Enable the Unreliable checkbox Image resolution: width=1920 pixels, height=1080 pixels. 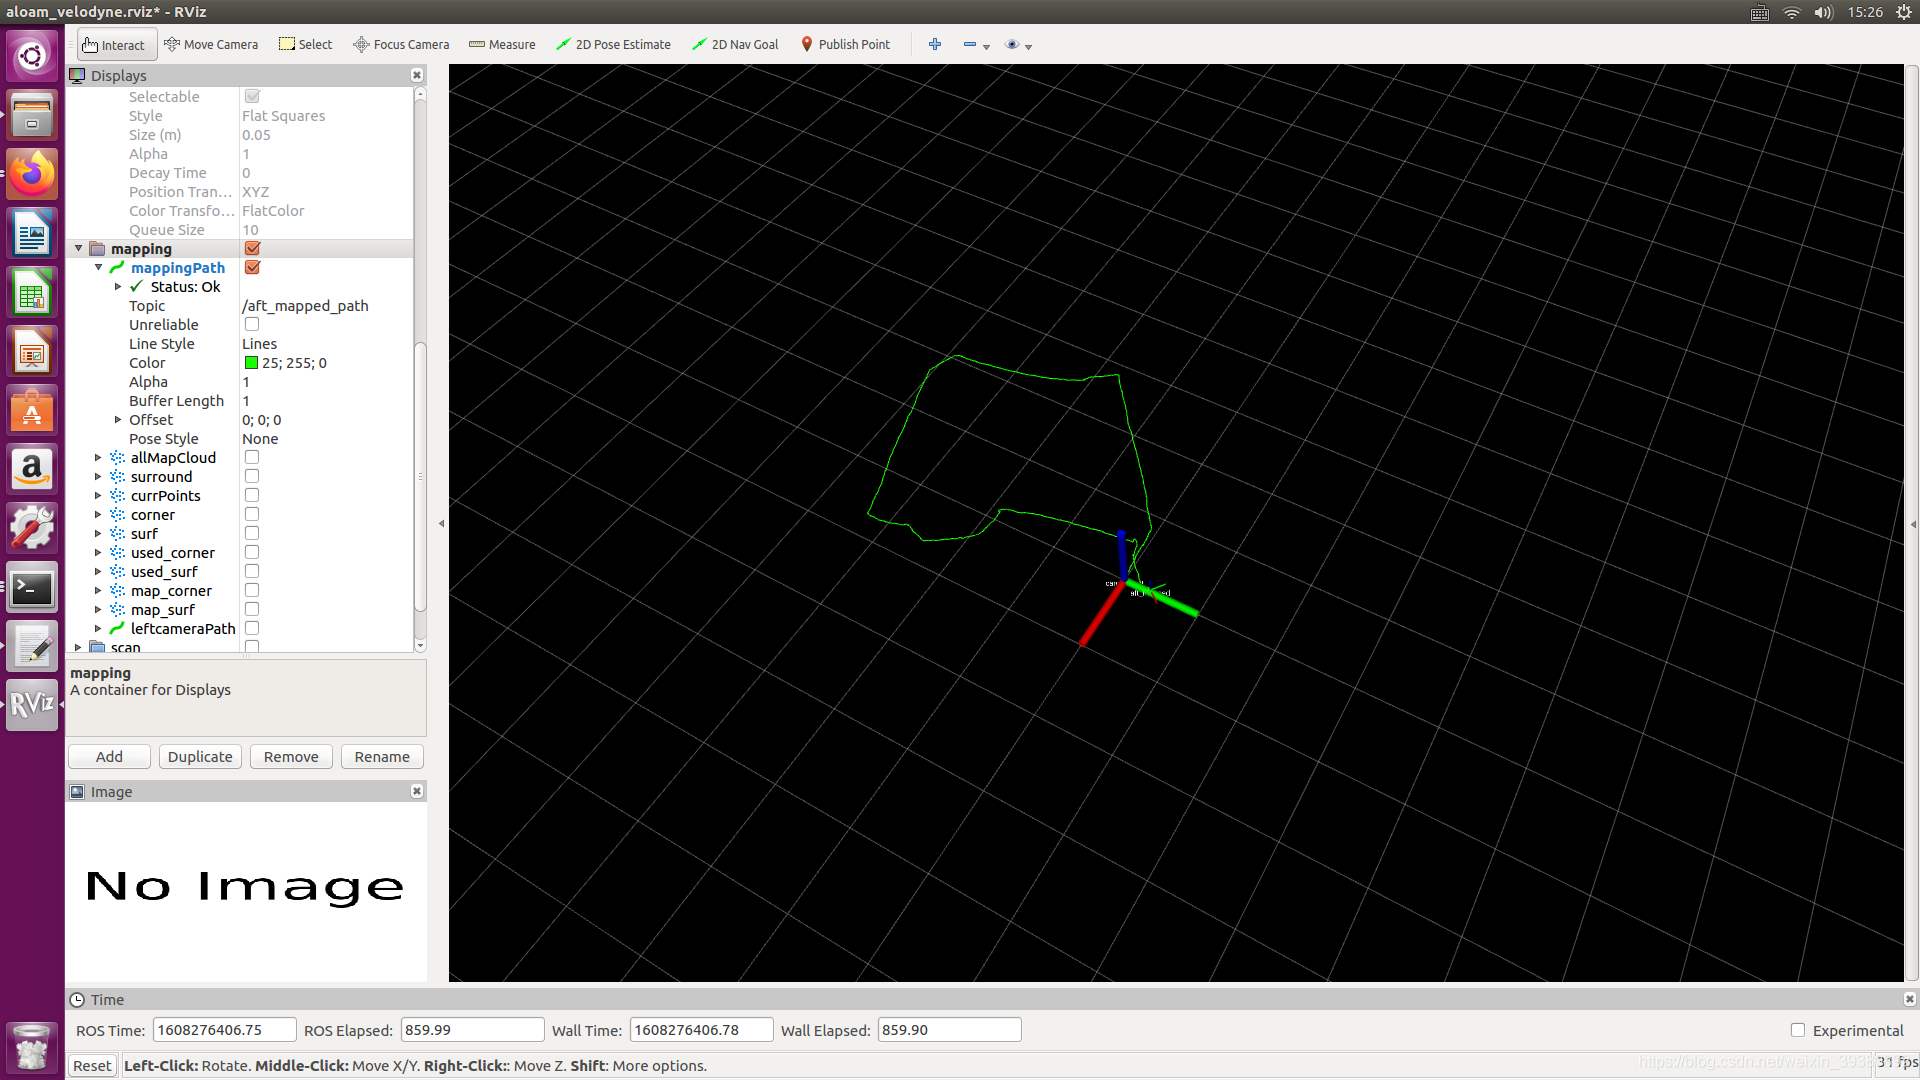click(x=252, y=325)
